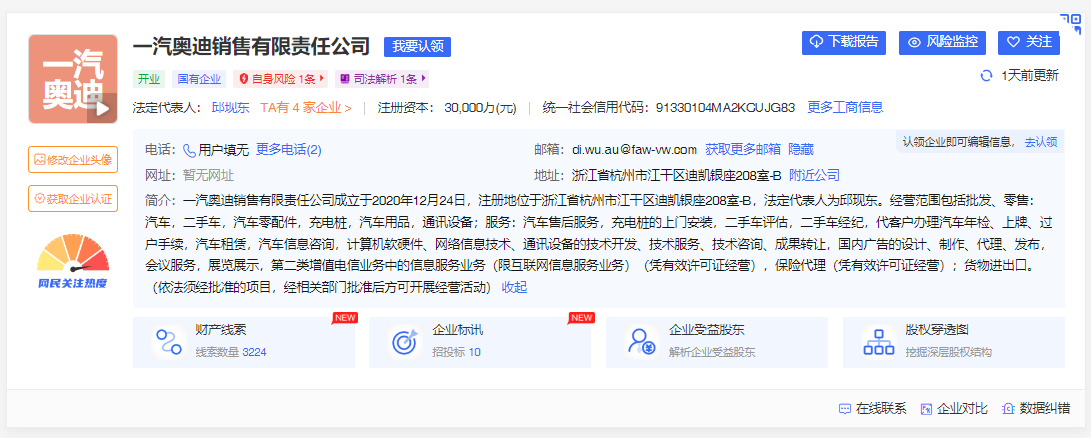Screen dimensions: 1091x438
Task: Open 附近公司 nearby companies link
Action: tap(814, 175)
